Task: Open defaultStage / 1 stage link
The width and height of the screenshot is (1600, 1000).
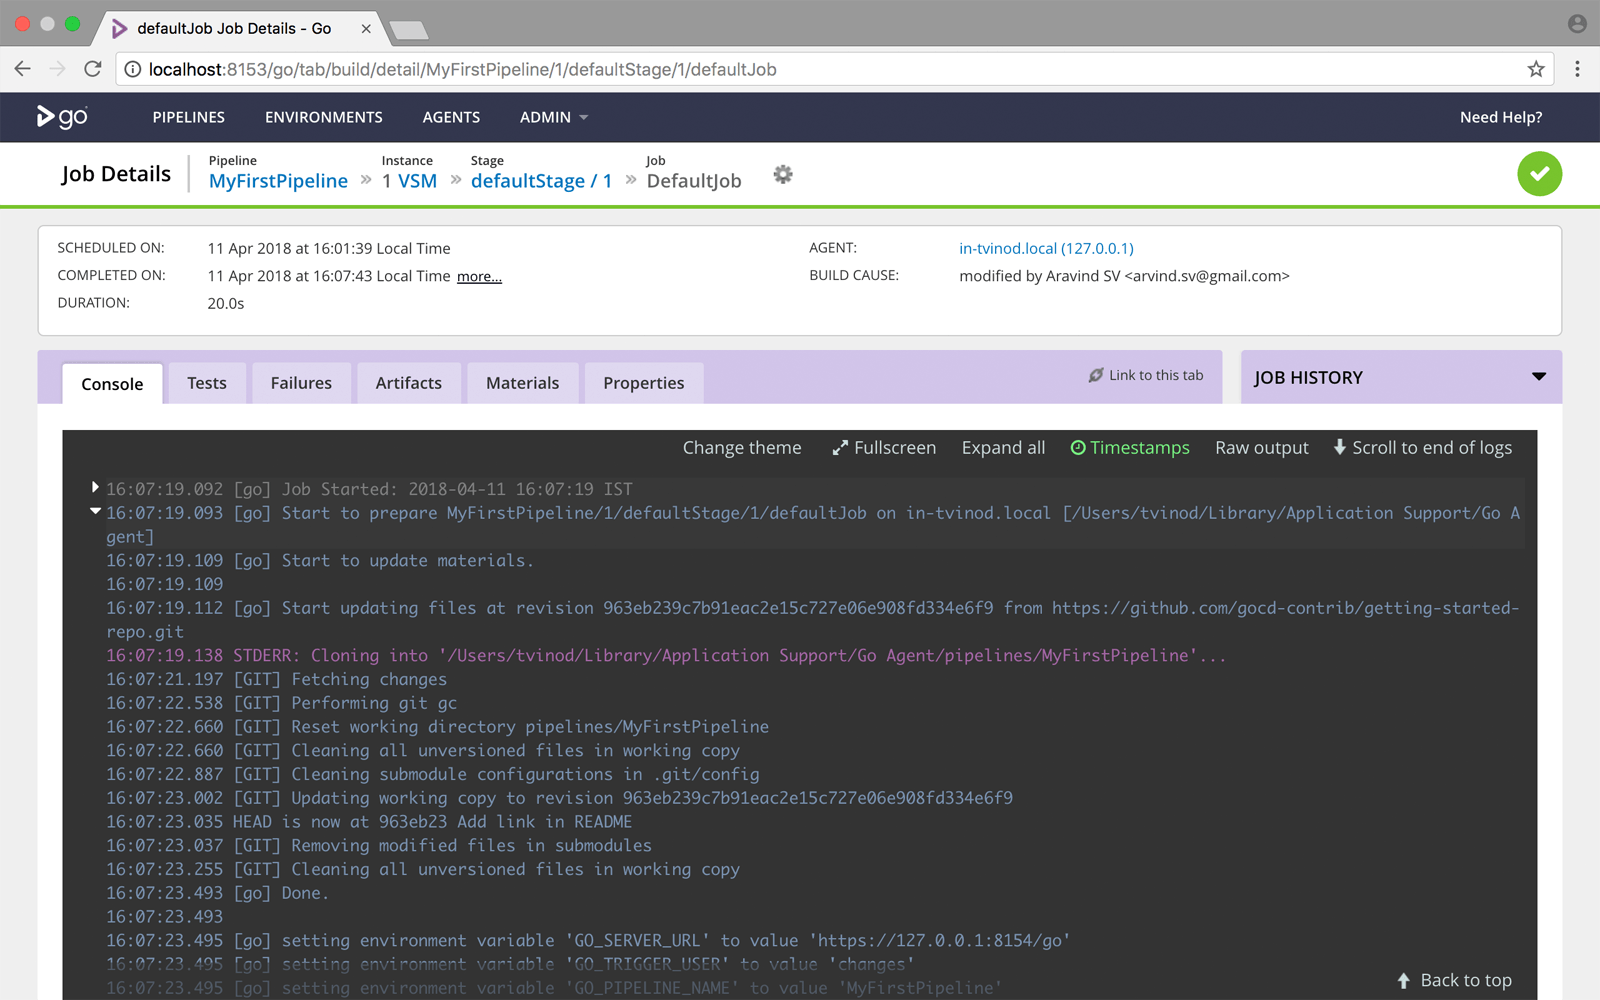Action: [541, 181]
